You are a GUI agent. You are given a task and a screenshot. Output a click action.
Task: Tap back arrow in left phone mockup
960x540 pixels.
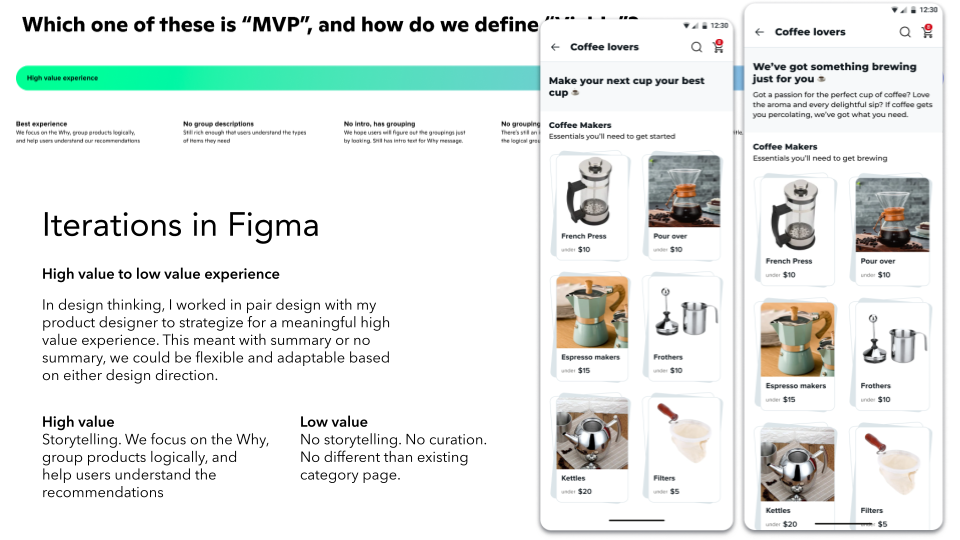click(555, 47)
